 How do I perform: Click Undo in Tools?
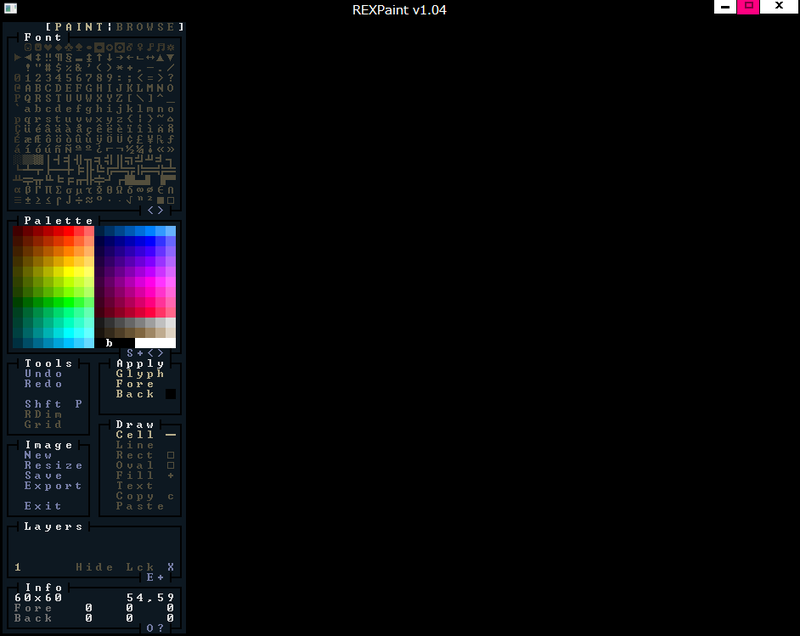click(x=43, y=374)
